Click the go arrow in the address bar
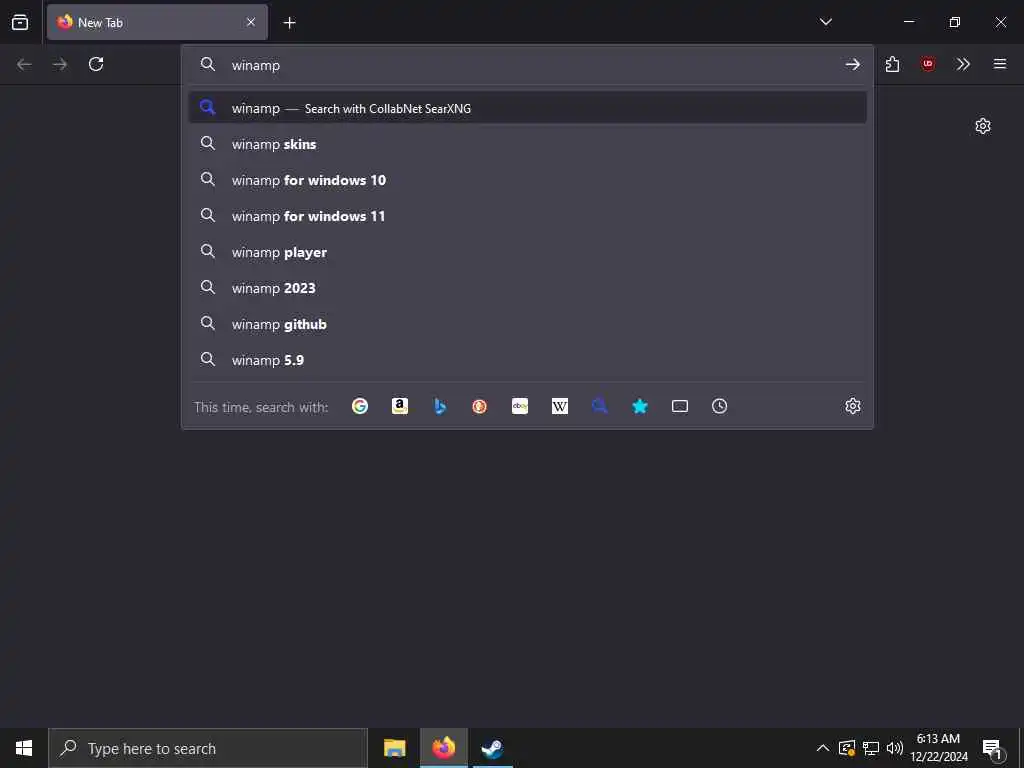 [x=852, y=64]
